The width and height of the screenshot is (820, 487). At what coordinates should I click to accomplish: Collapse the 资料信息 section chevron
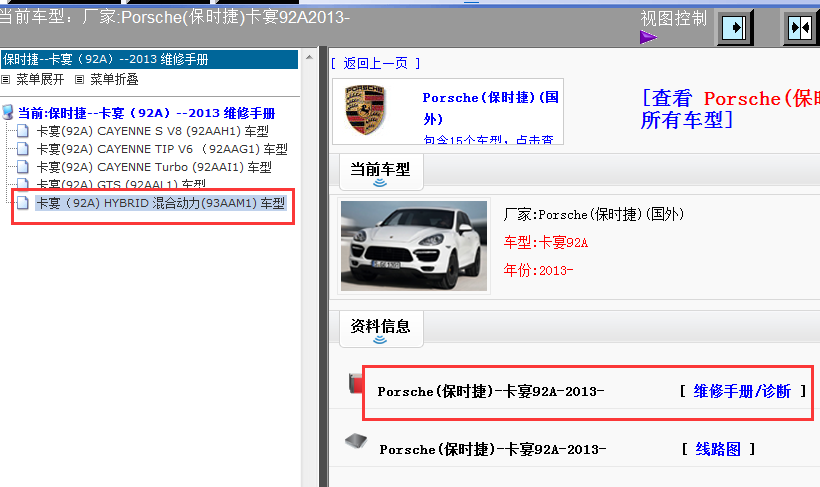[x=380, y=340]
